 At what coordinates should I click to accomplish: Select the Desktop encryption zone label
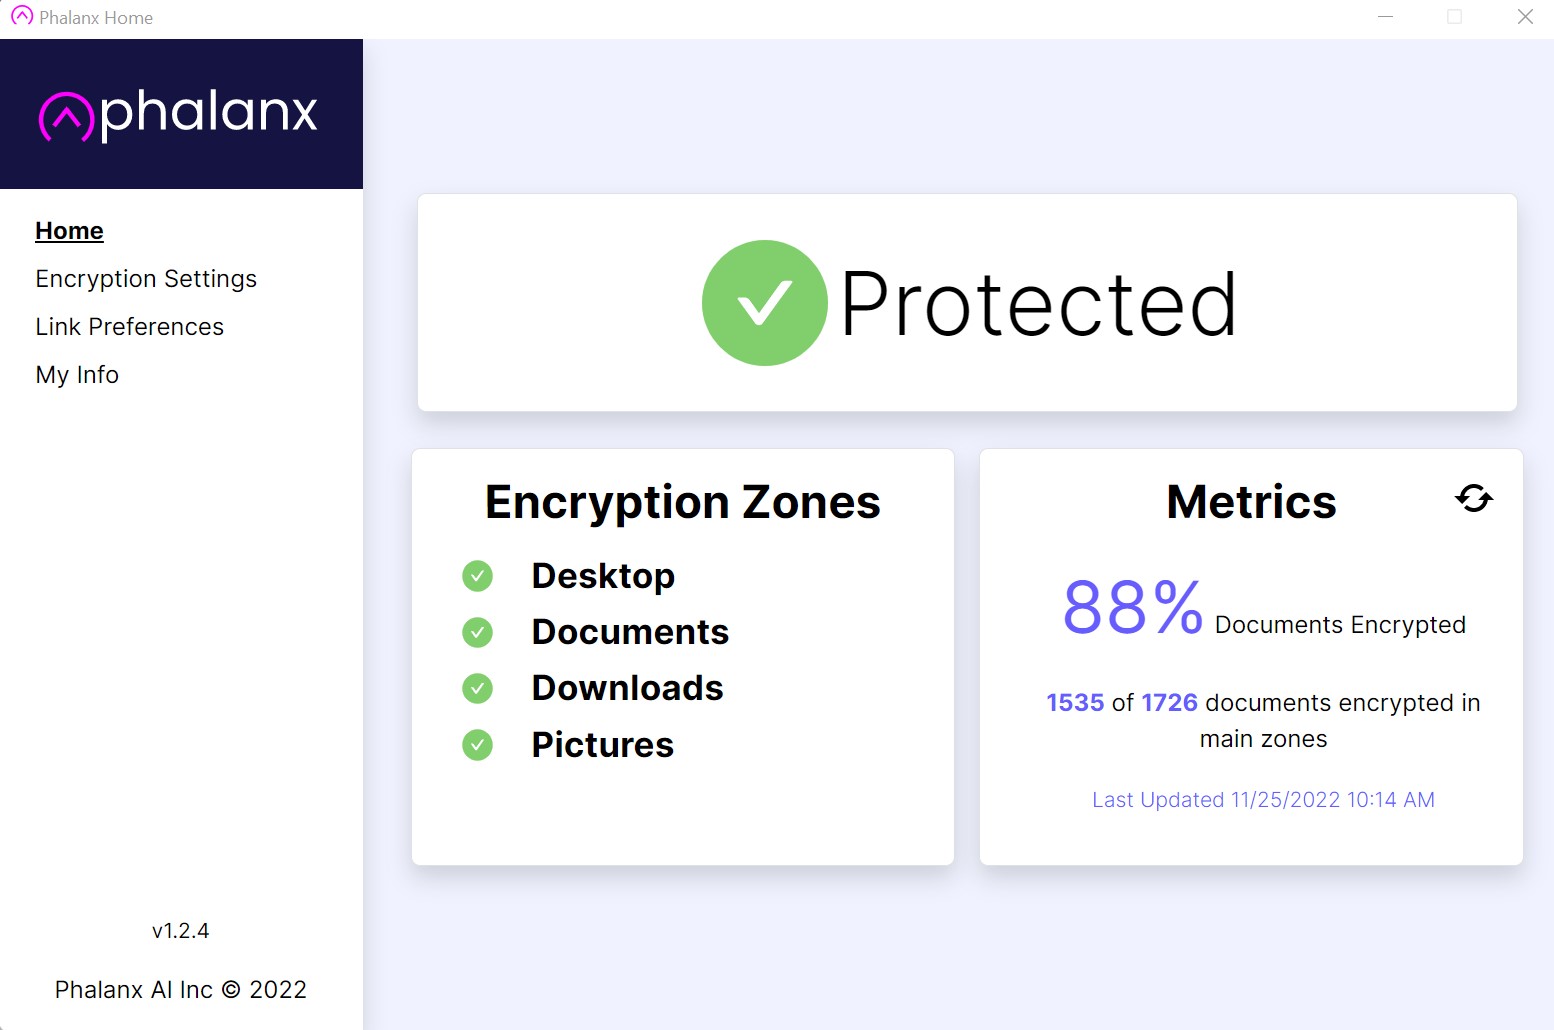click(603, 576)
